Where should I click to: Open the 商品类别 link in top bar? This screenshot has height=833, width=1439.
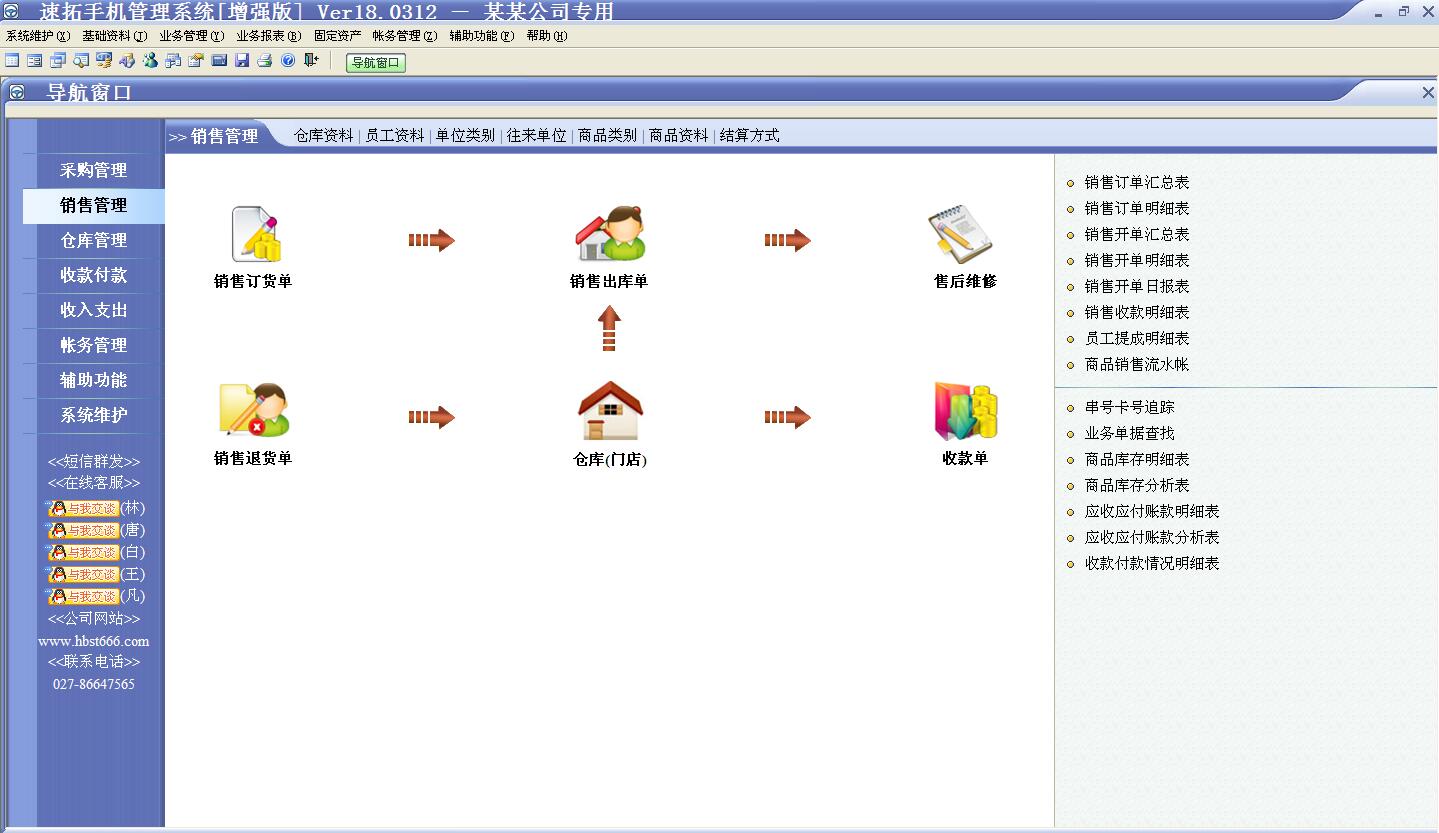(x=608, y=135)
